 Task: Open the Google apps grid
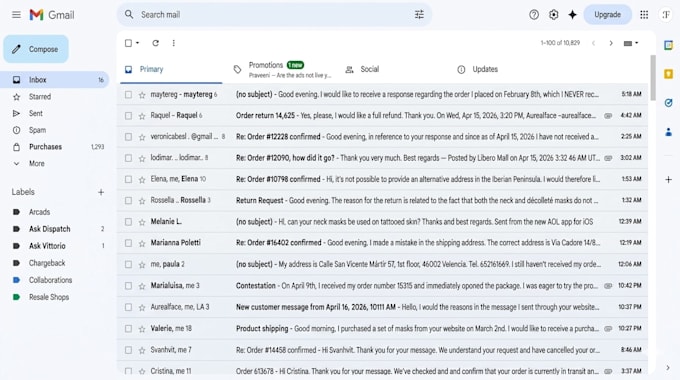tap(644, 15)
